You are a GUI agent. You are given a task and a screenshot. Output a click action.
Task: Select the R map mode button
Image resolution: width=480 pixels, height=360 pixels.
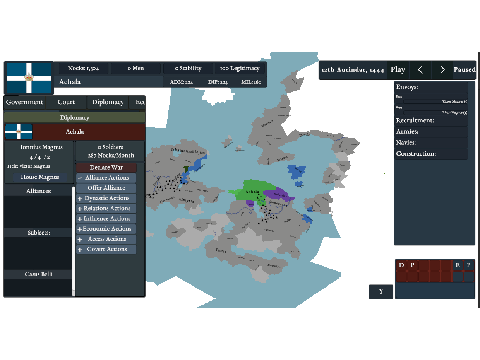point(458,265)
